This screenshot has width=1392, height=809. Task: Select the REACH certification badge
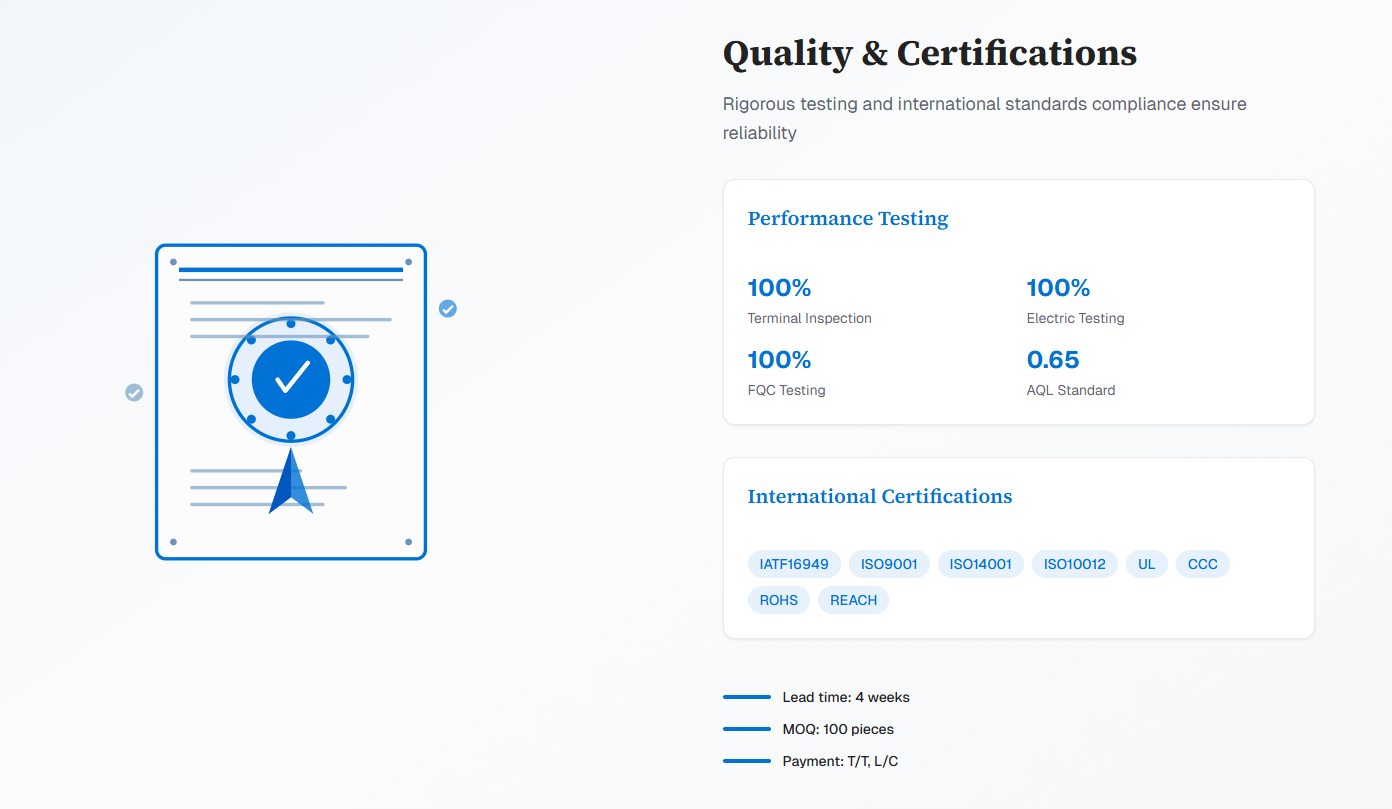pos(853,600)
